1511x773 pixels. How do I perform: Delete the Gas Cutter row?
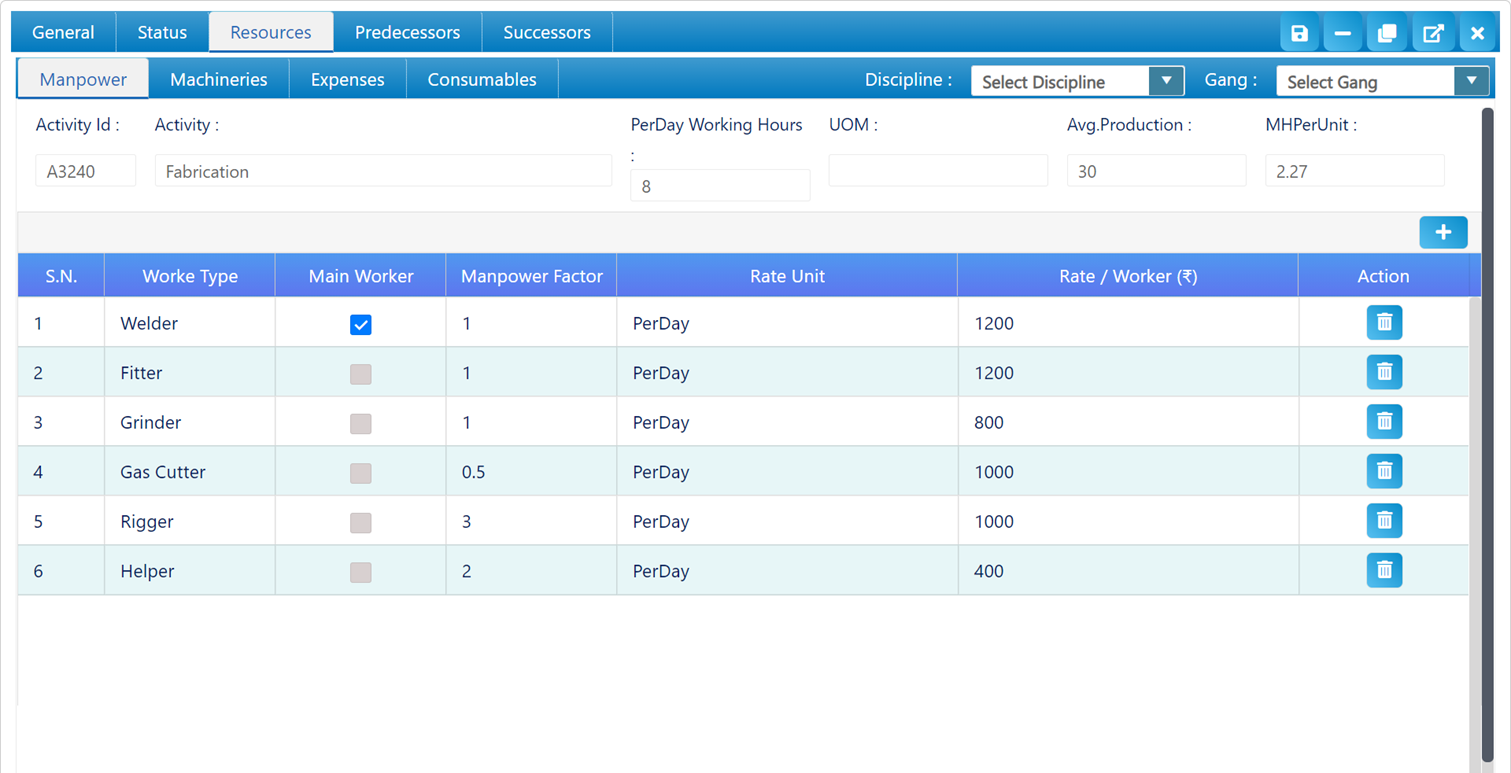[1384, 471]
